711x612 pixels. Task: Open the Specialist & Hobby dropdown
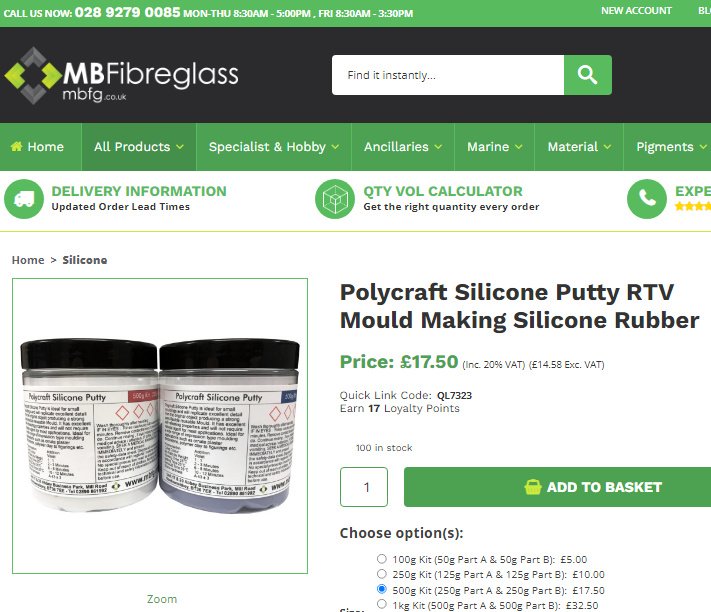coord(274,147)
